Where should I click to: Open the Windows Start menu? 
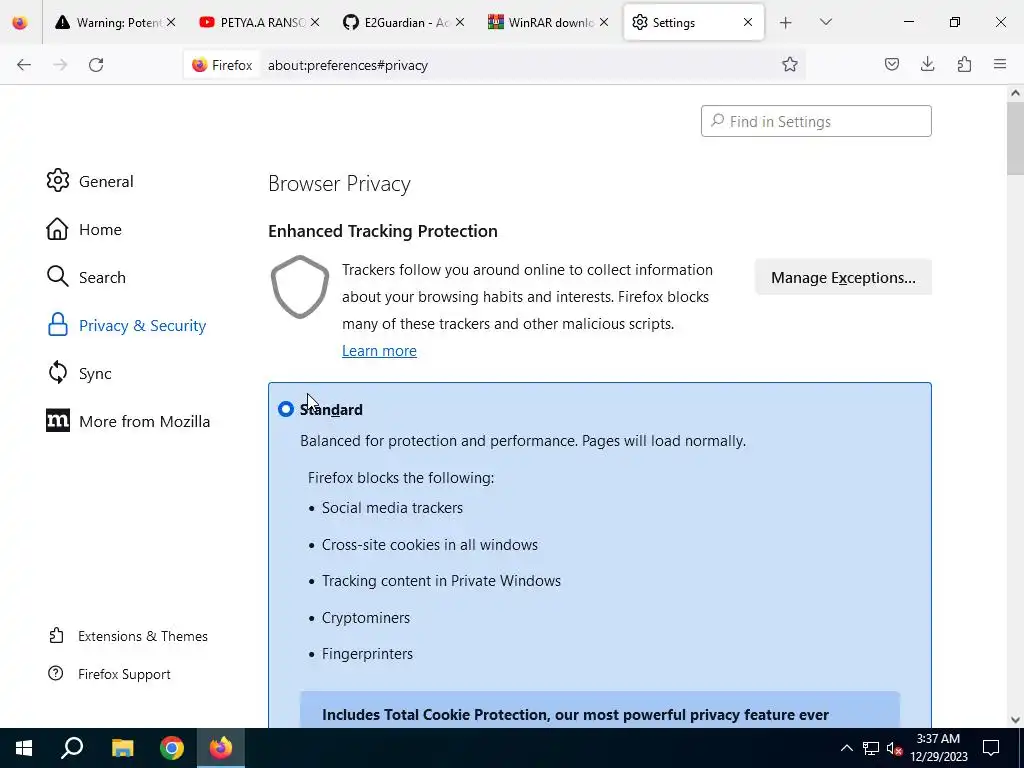(x=24, y=748)
